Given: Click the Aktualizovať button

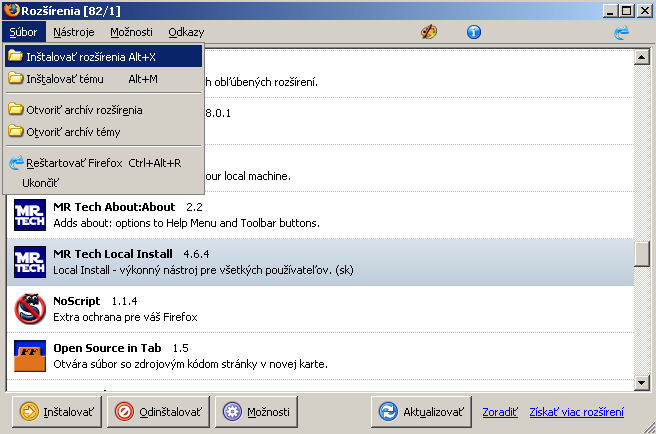Looking at the screenshot, I should click(x=421, y=412).
